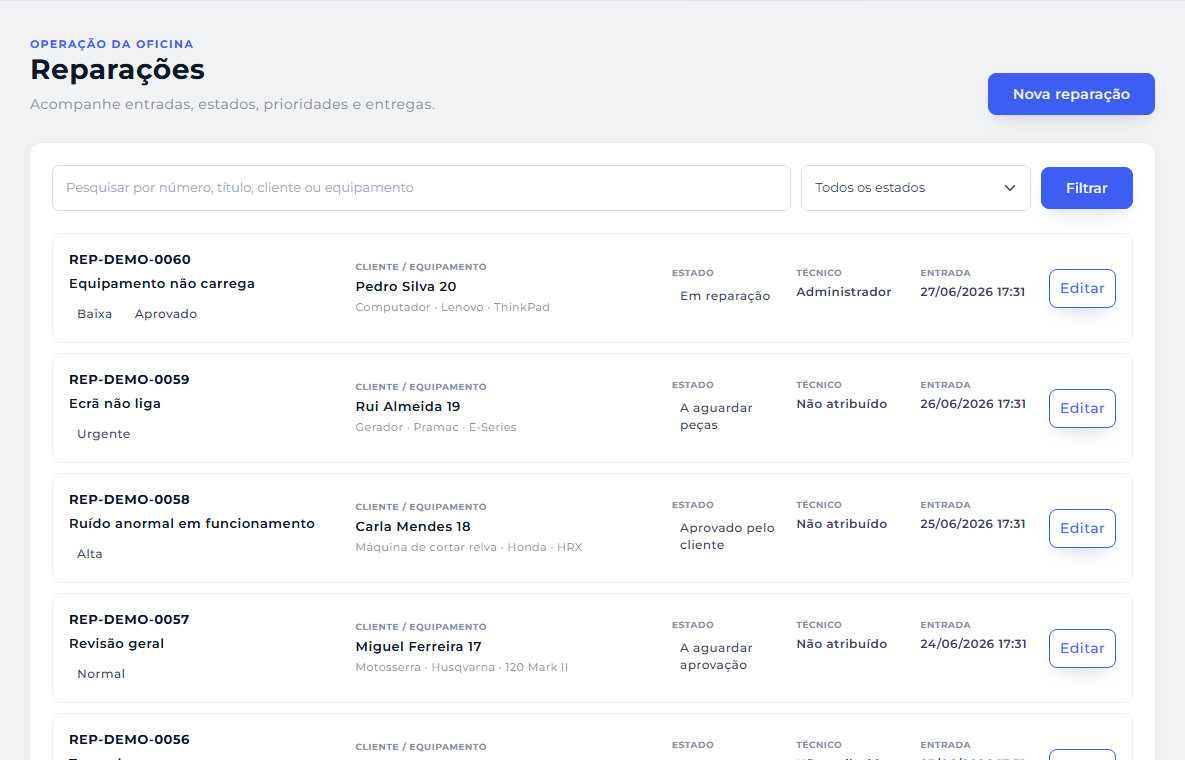The width and height of the screenshot is (1185, 760).
Task: Click Não atribuído in REP-DEMO-0058 row
Action: click(842, 524)
